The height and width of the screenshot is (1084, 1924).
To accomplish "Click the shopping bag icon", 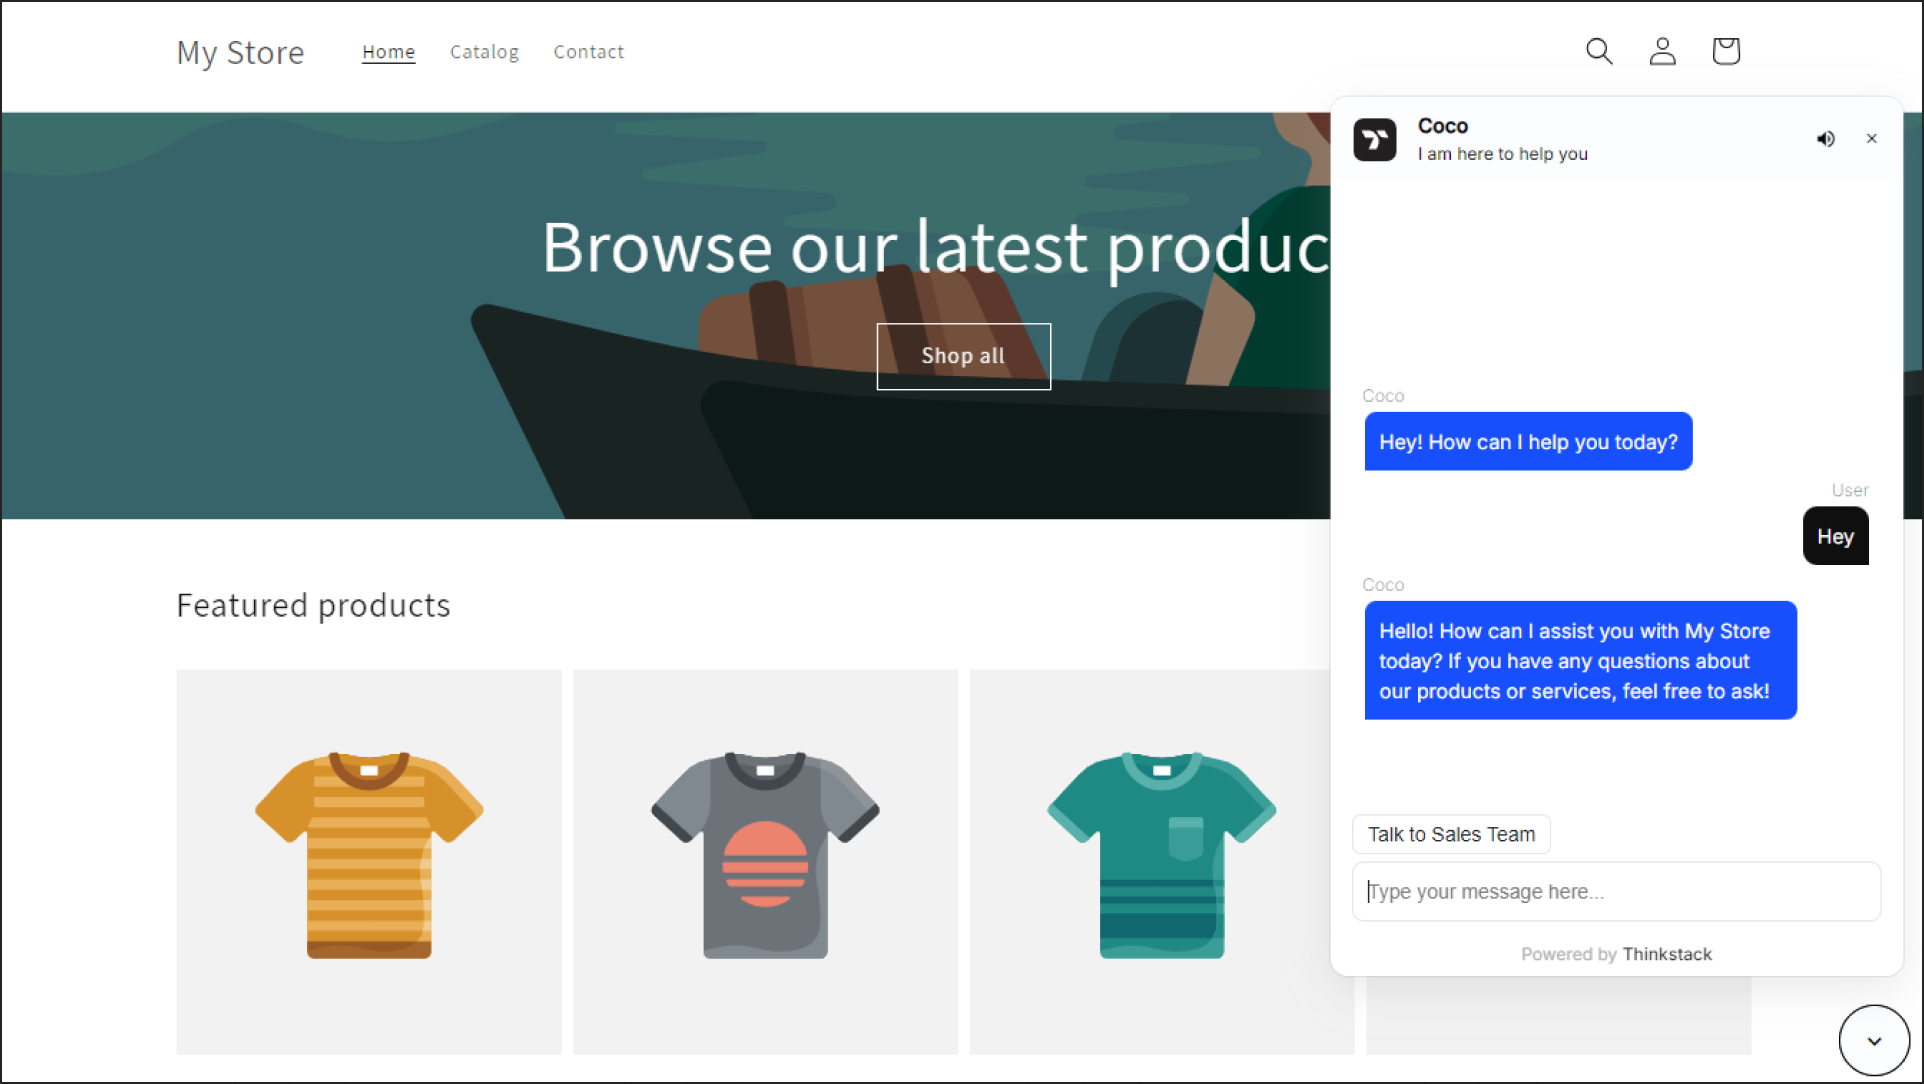I will coord(1727,50).
